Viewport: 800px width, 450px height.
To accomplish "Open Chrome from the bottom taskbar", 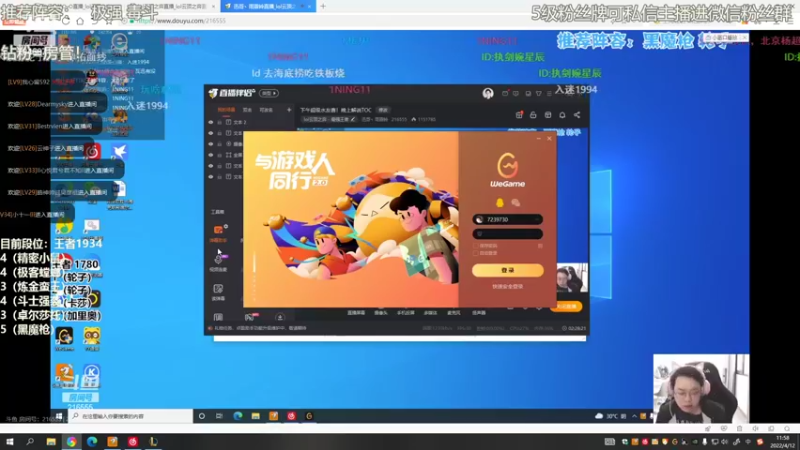I will click(x=71, y=442).
